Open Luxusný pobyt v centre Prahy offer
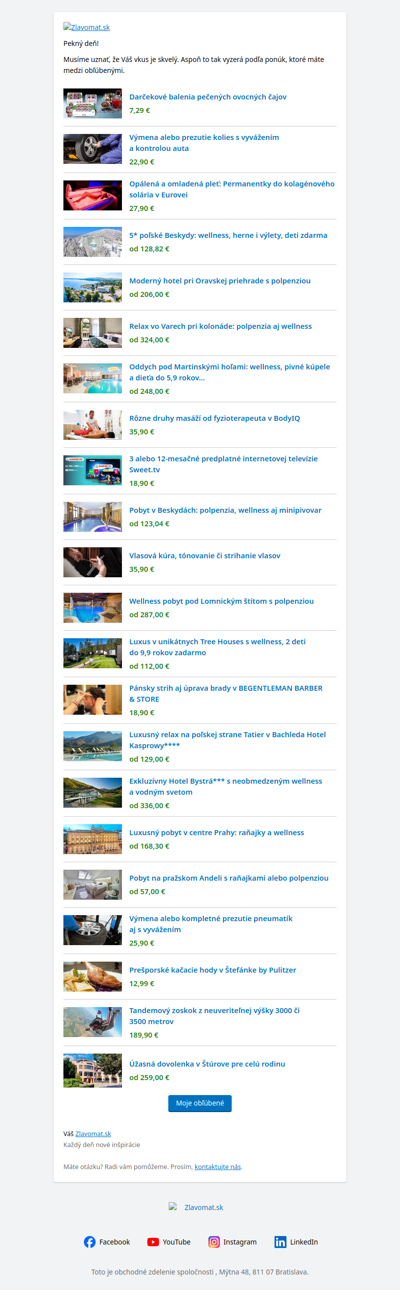This screenshot has height=1290, width=400. pyautogui.click(x=216, y=832)
